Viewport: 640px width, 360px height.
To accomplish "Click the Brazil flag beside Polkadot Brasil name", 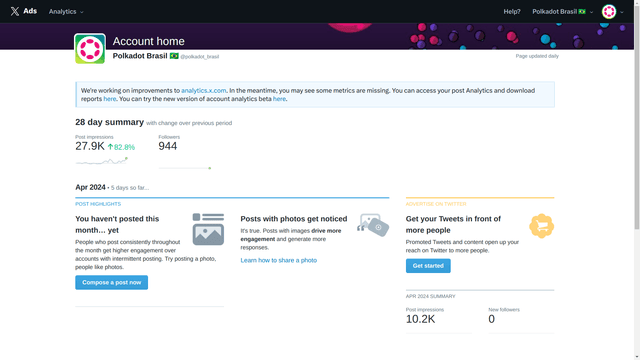I will [174, 56].
